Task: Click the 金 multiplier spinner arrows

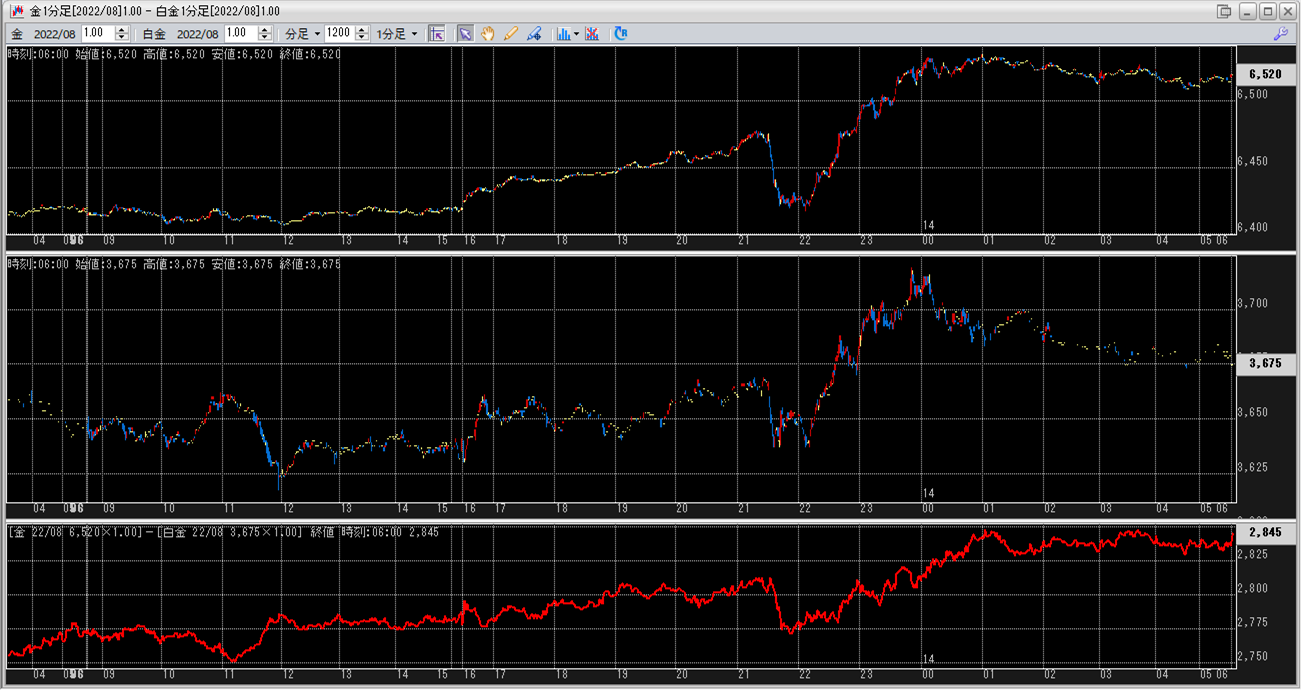Action: [122, 33]
